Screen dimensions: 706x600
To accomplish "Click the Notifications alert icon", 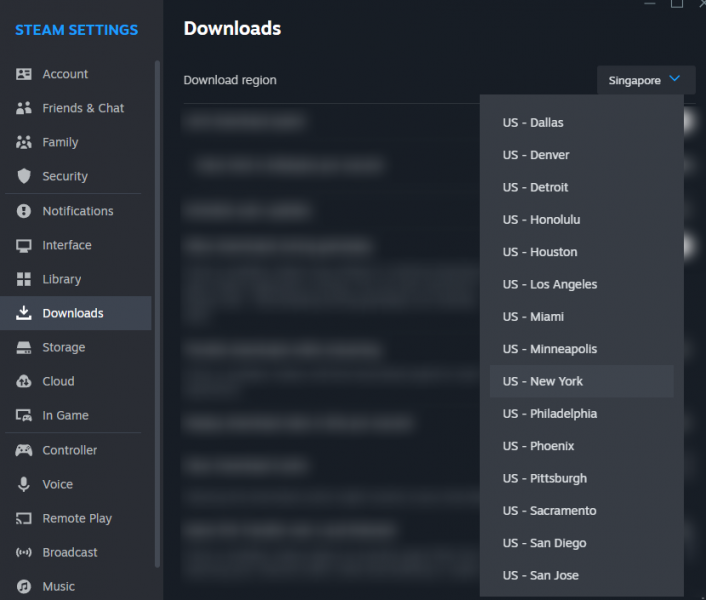I will pos(23,211).
